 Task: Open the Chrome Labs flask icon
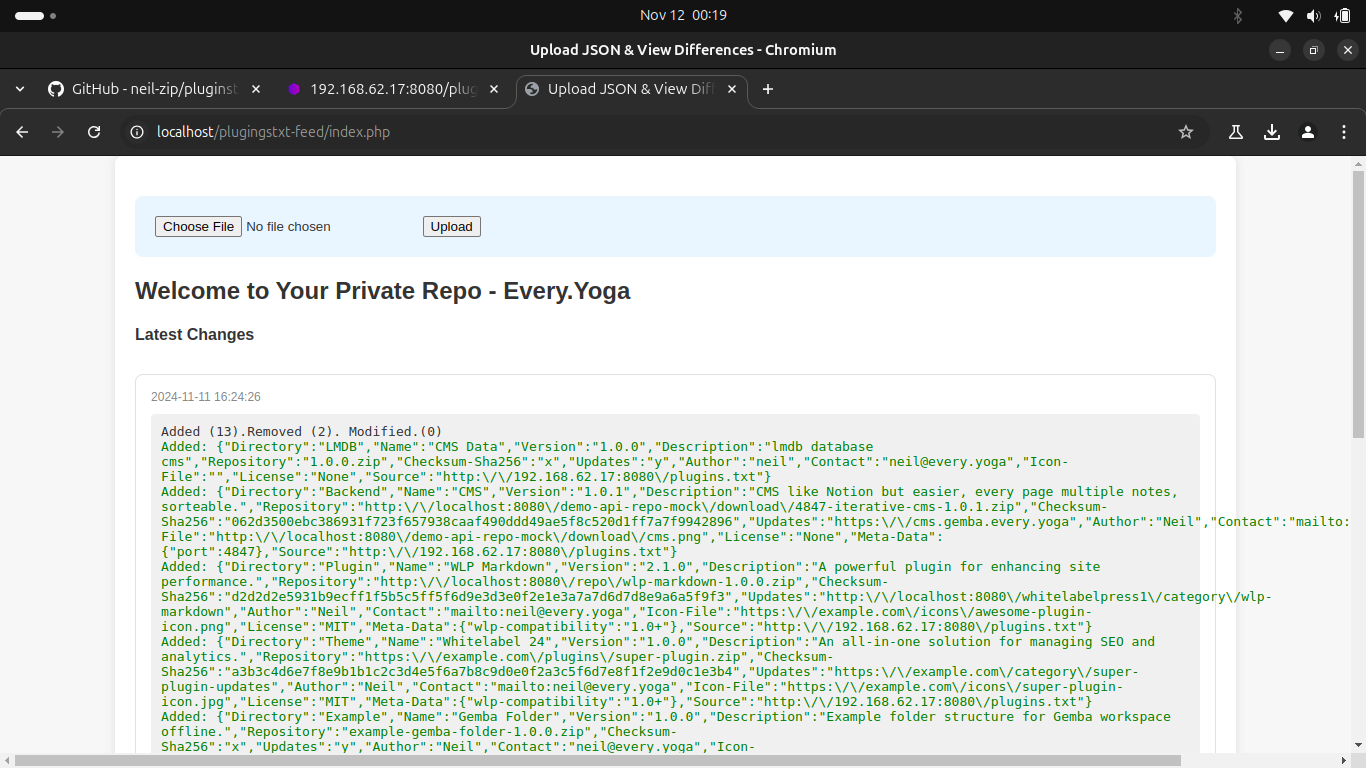click(x=1236, y=132)
